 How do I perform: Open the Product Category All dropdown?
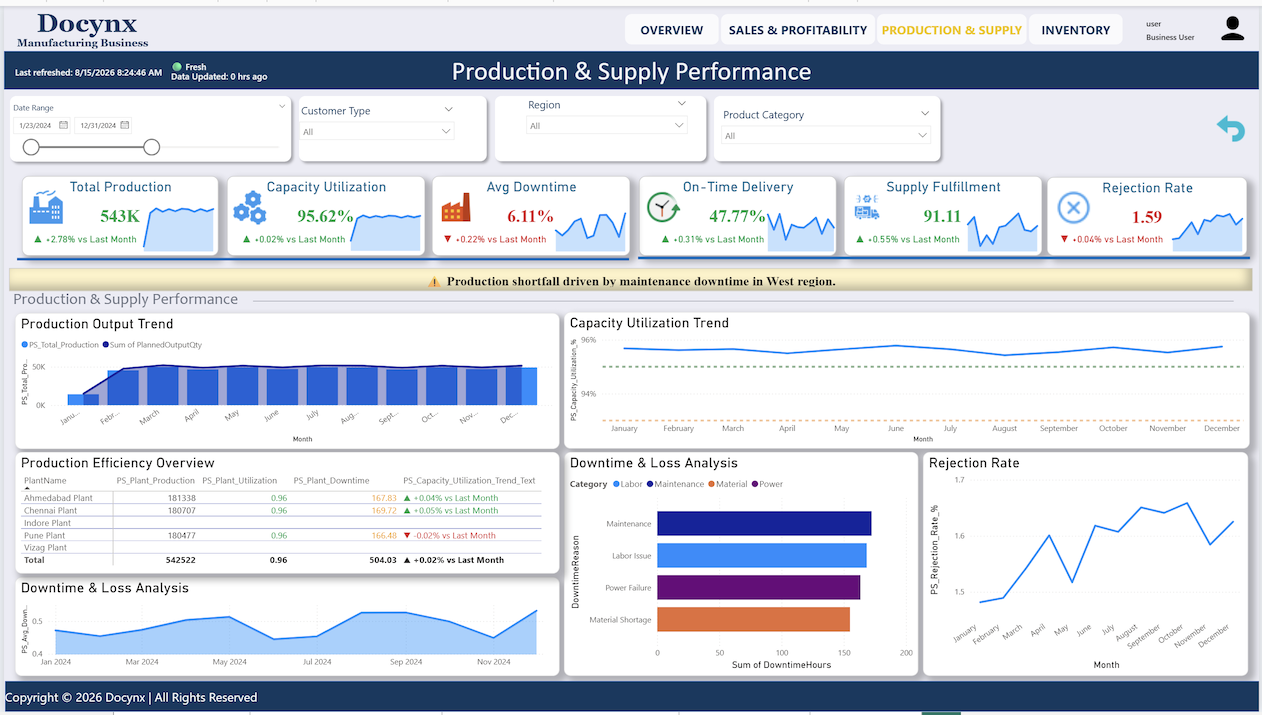(826, 135)
